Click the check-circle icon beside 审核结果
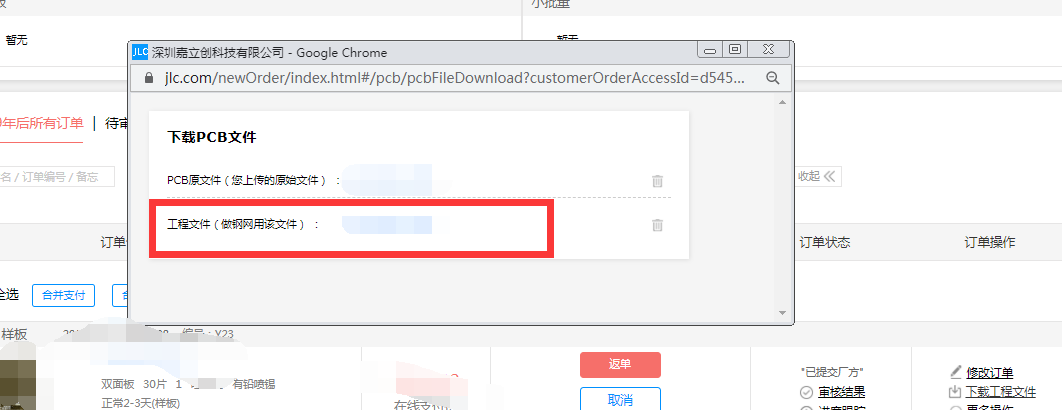The width and height of the screenshot is (1062, 410). pyautogui.click(x=807, y=392)
